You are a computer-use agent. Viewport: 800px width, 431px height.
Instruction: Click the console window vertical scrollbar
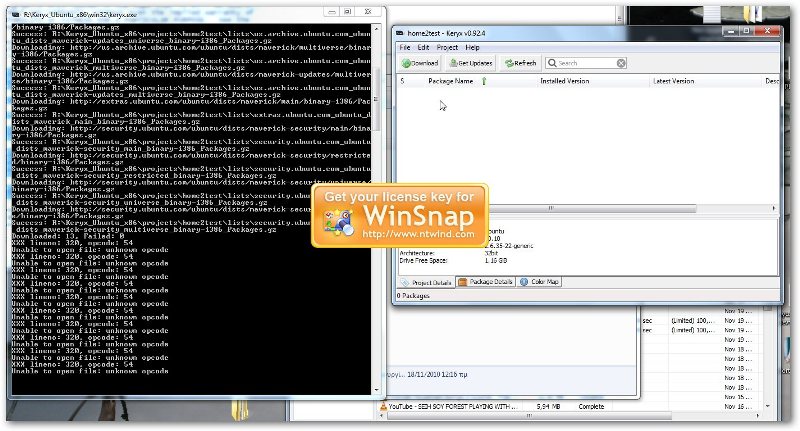pyautogui.click(x=377, y=98)
